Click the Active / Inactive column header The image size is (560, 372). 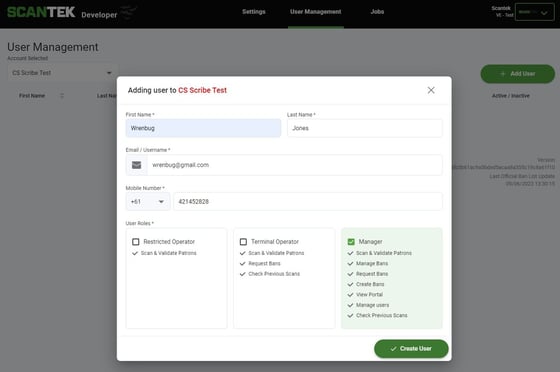click(511, 96)
